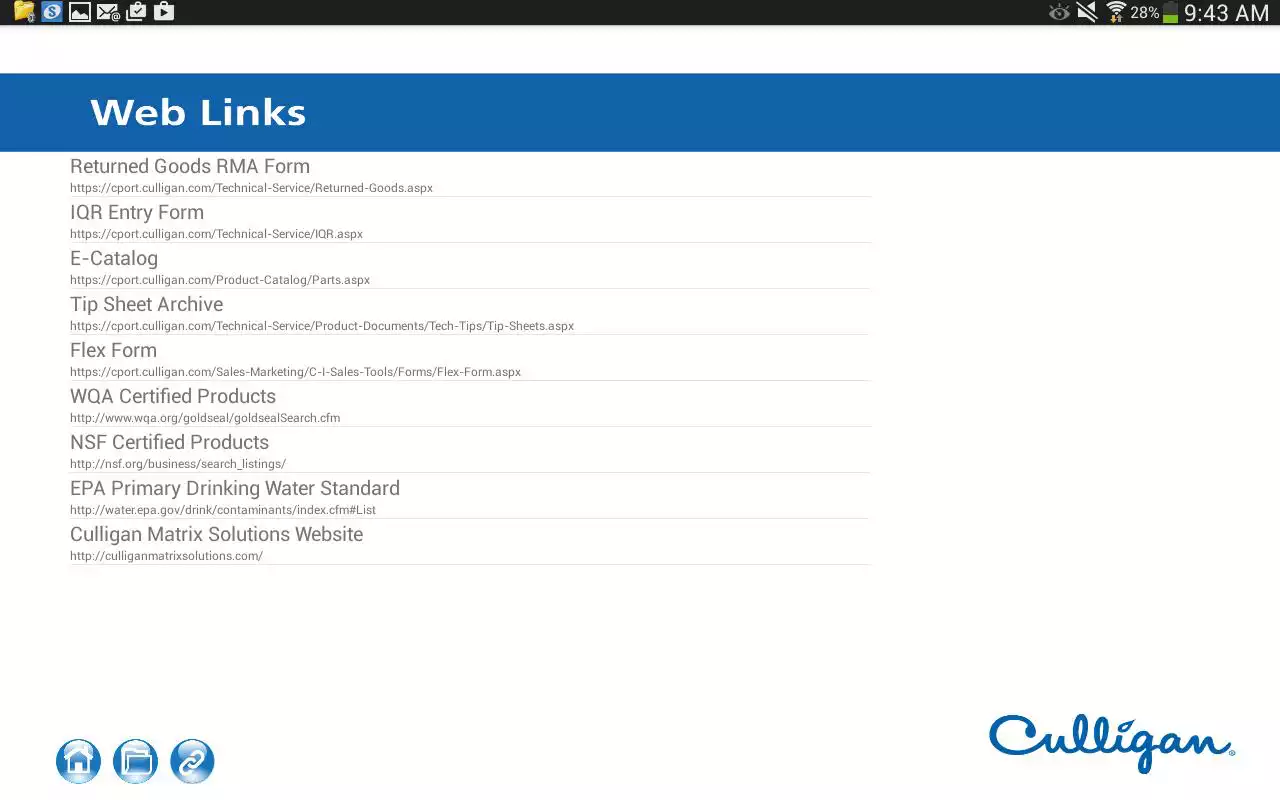This screenshot has width=1280, height=800.
Task: Tap the email notification icon
Action: click(108, 12)
